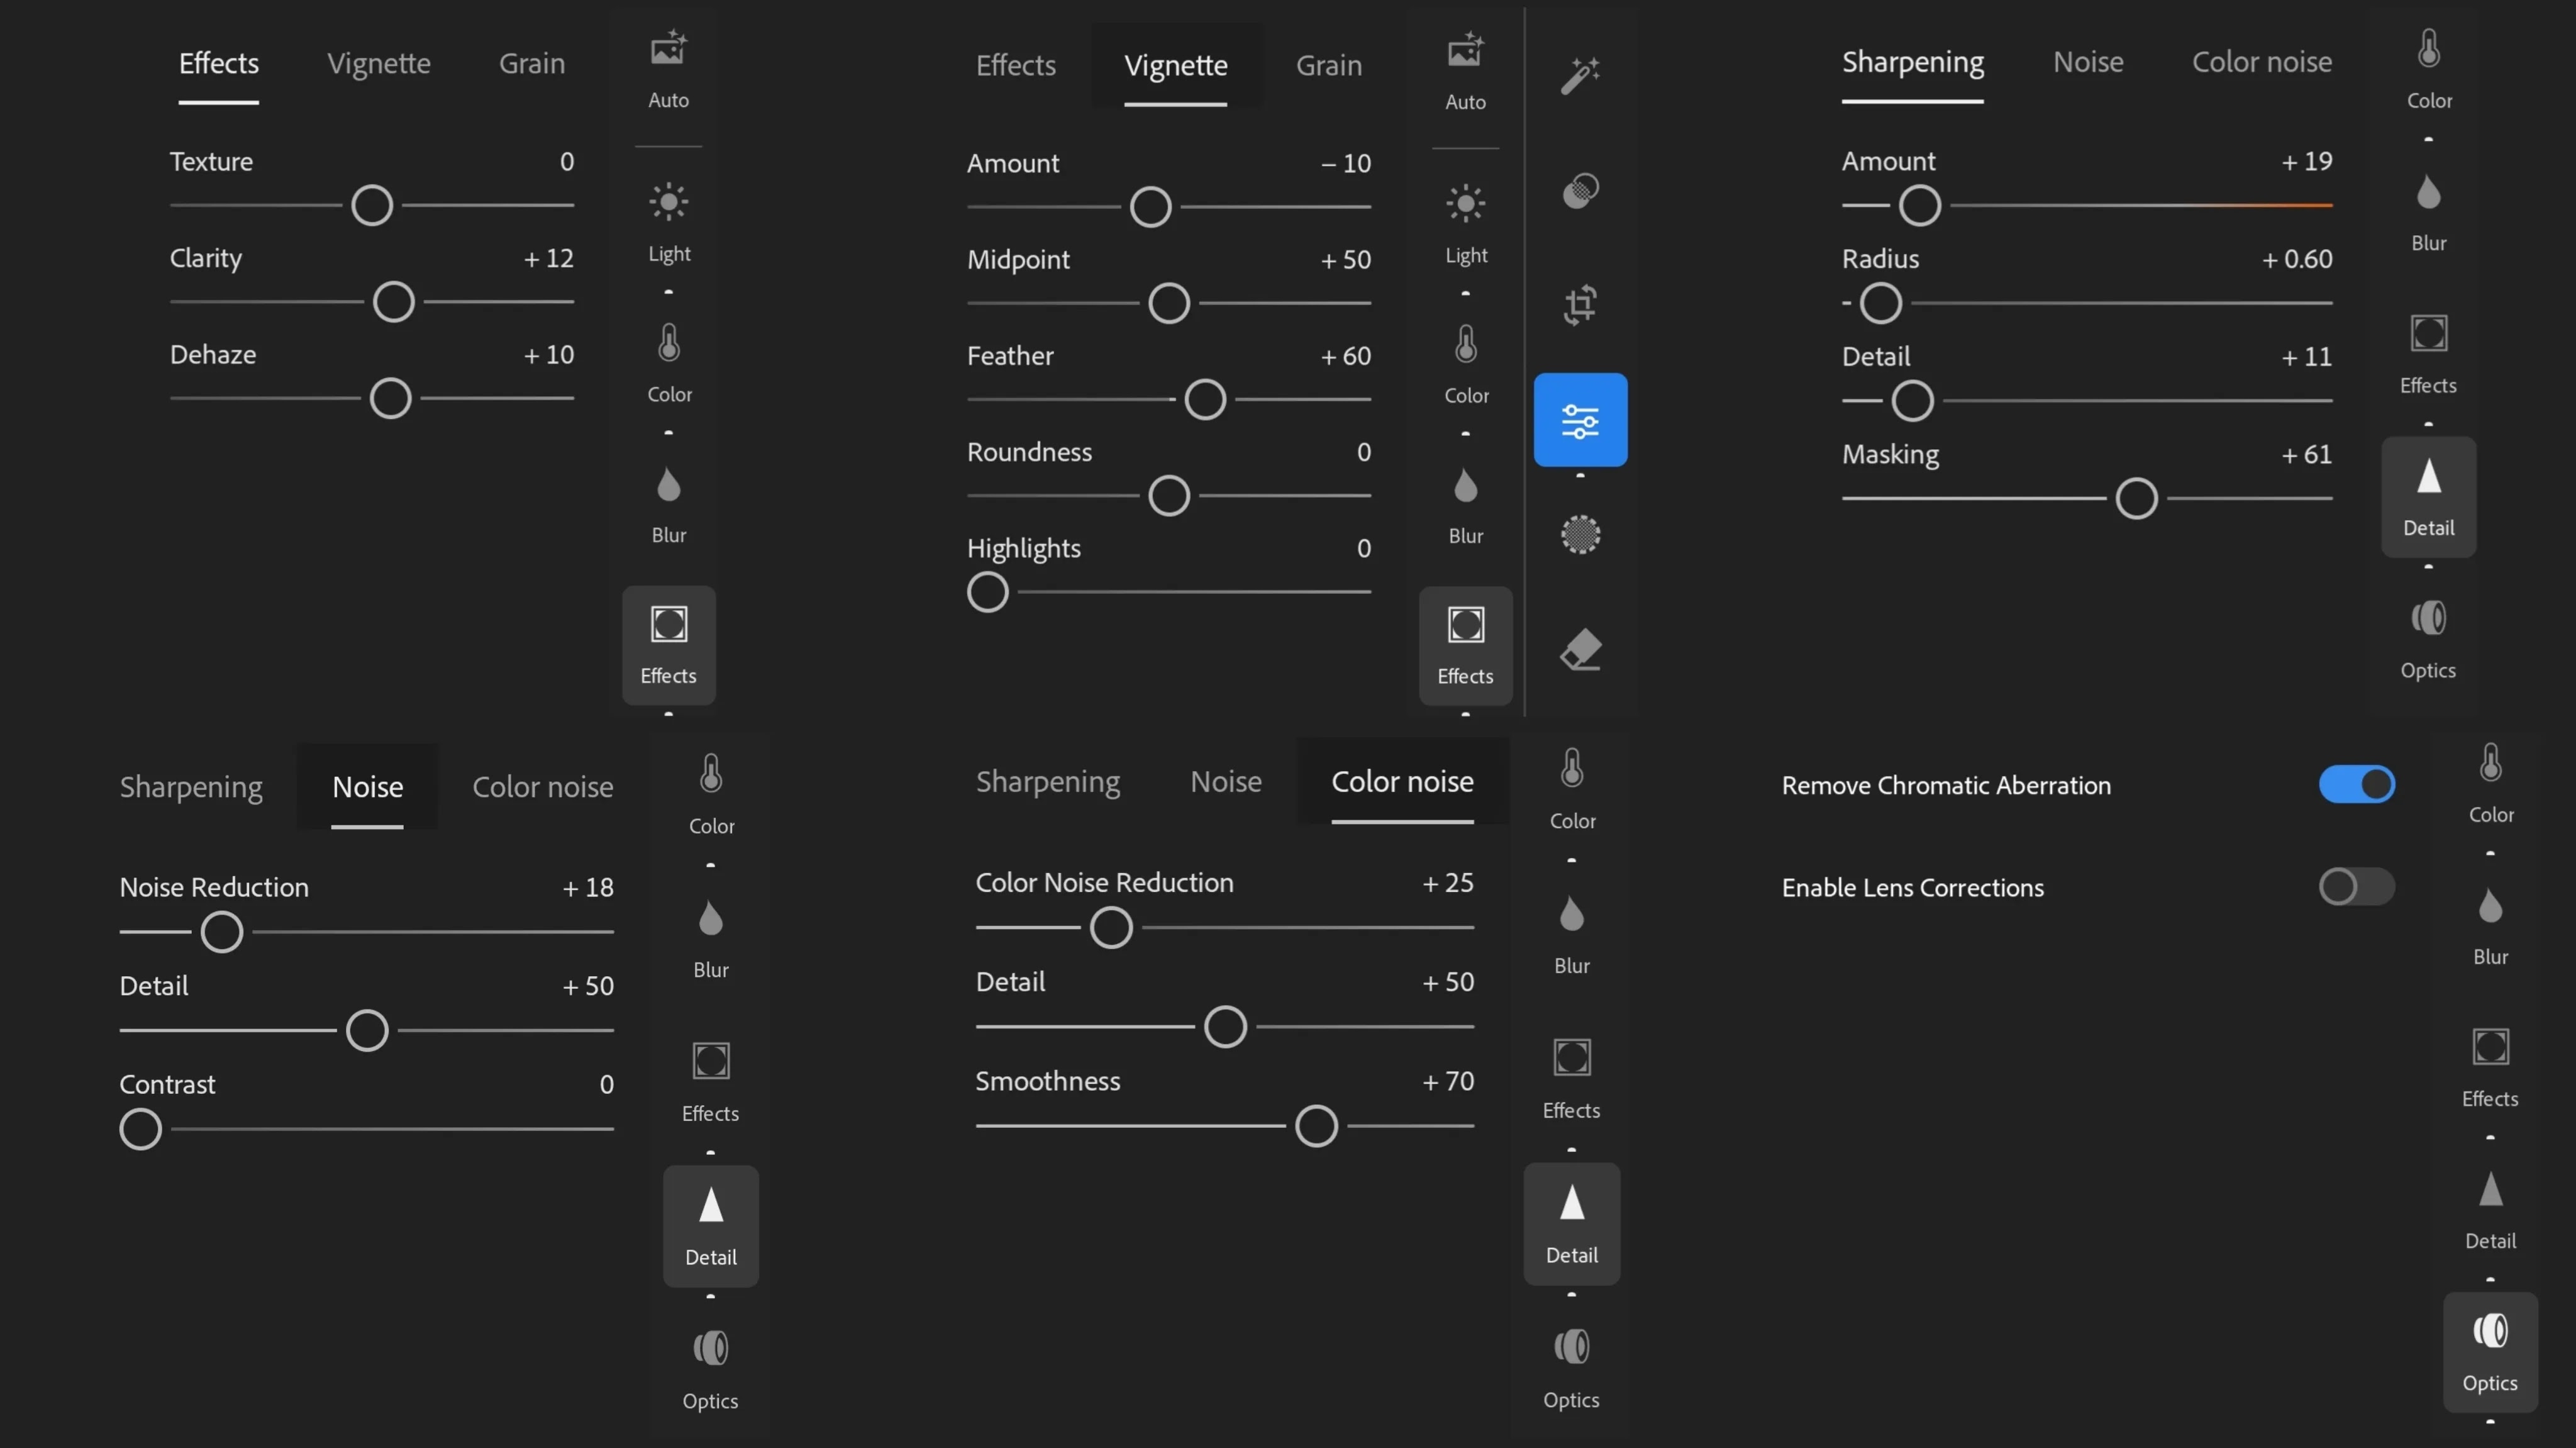The image size is (2576, 1448).
Task: Open the dotted circle masking tool
Action: pos(1580,535)
